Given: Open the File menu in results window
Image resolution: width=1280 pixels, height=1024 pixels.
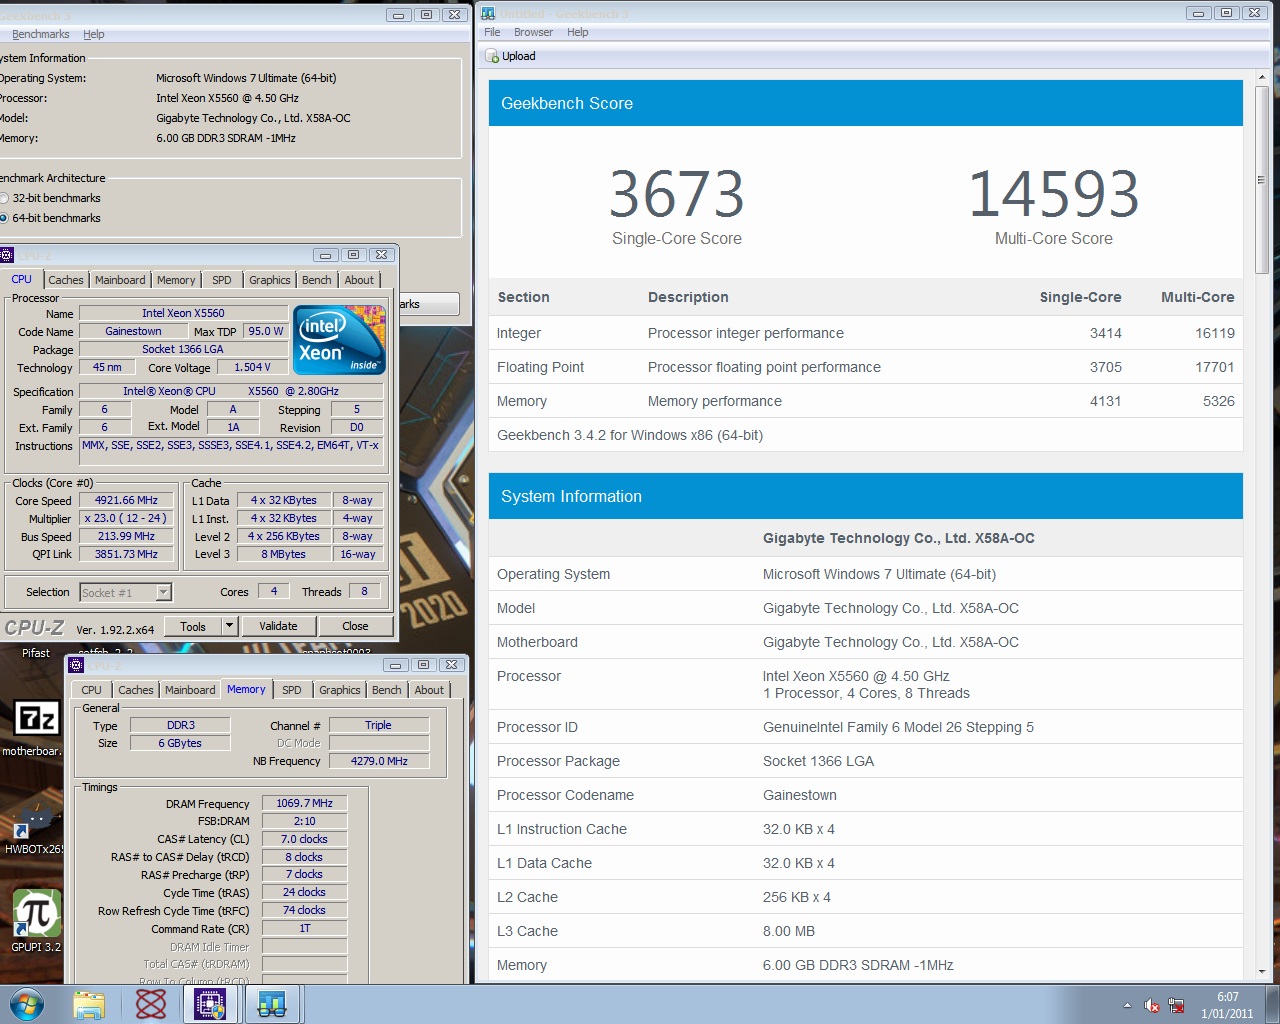Looking at the screenshot, I should [x=492, y=32].
